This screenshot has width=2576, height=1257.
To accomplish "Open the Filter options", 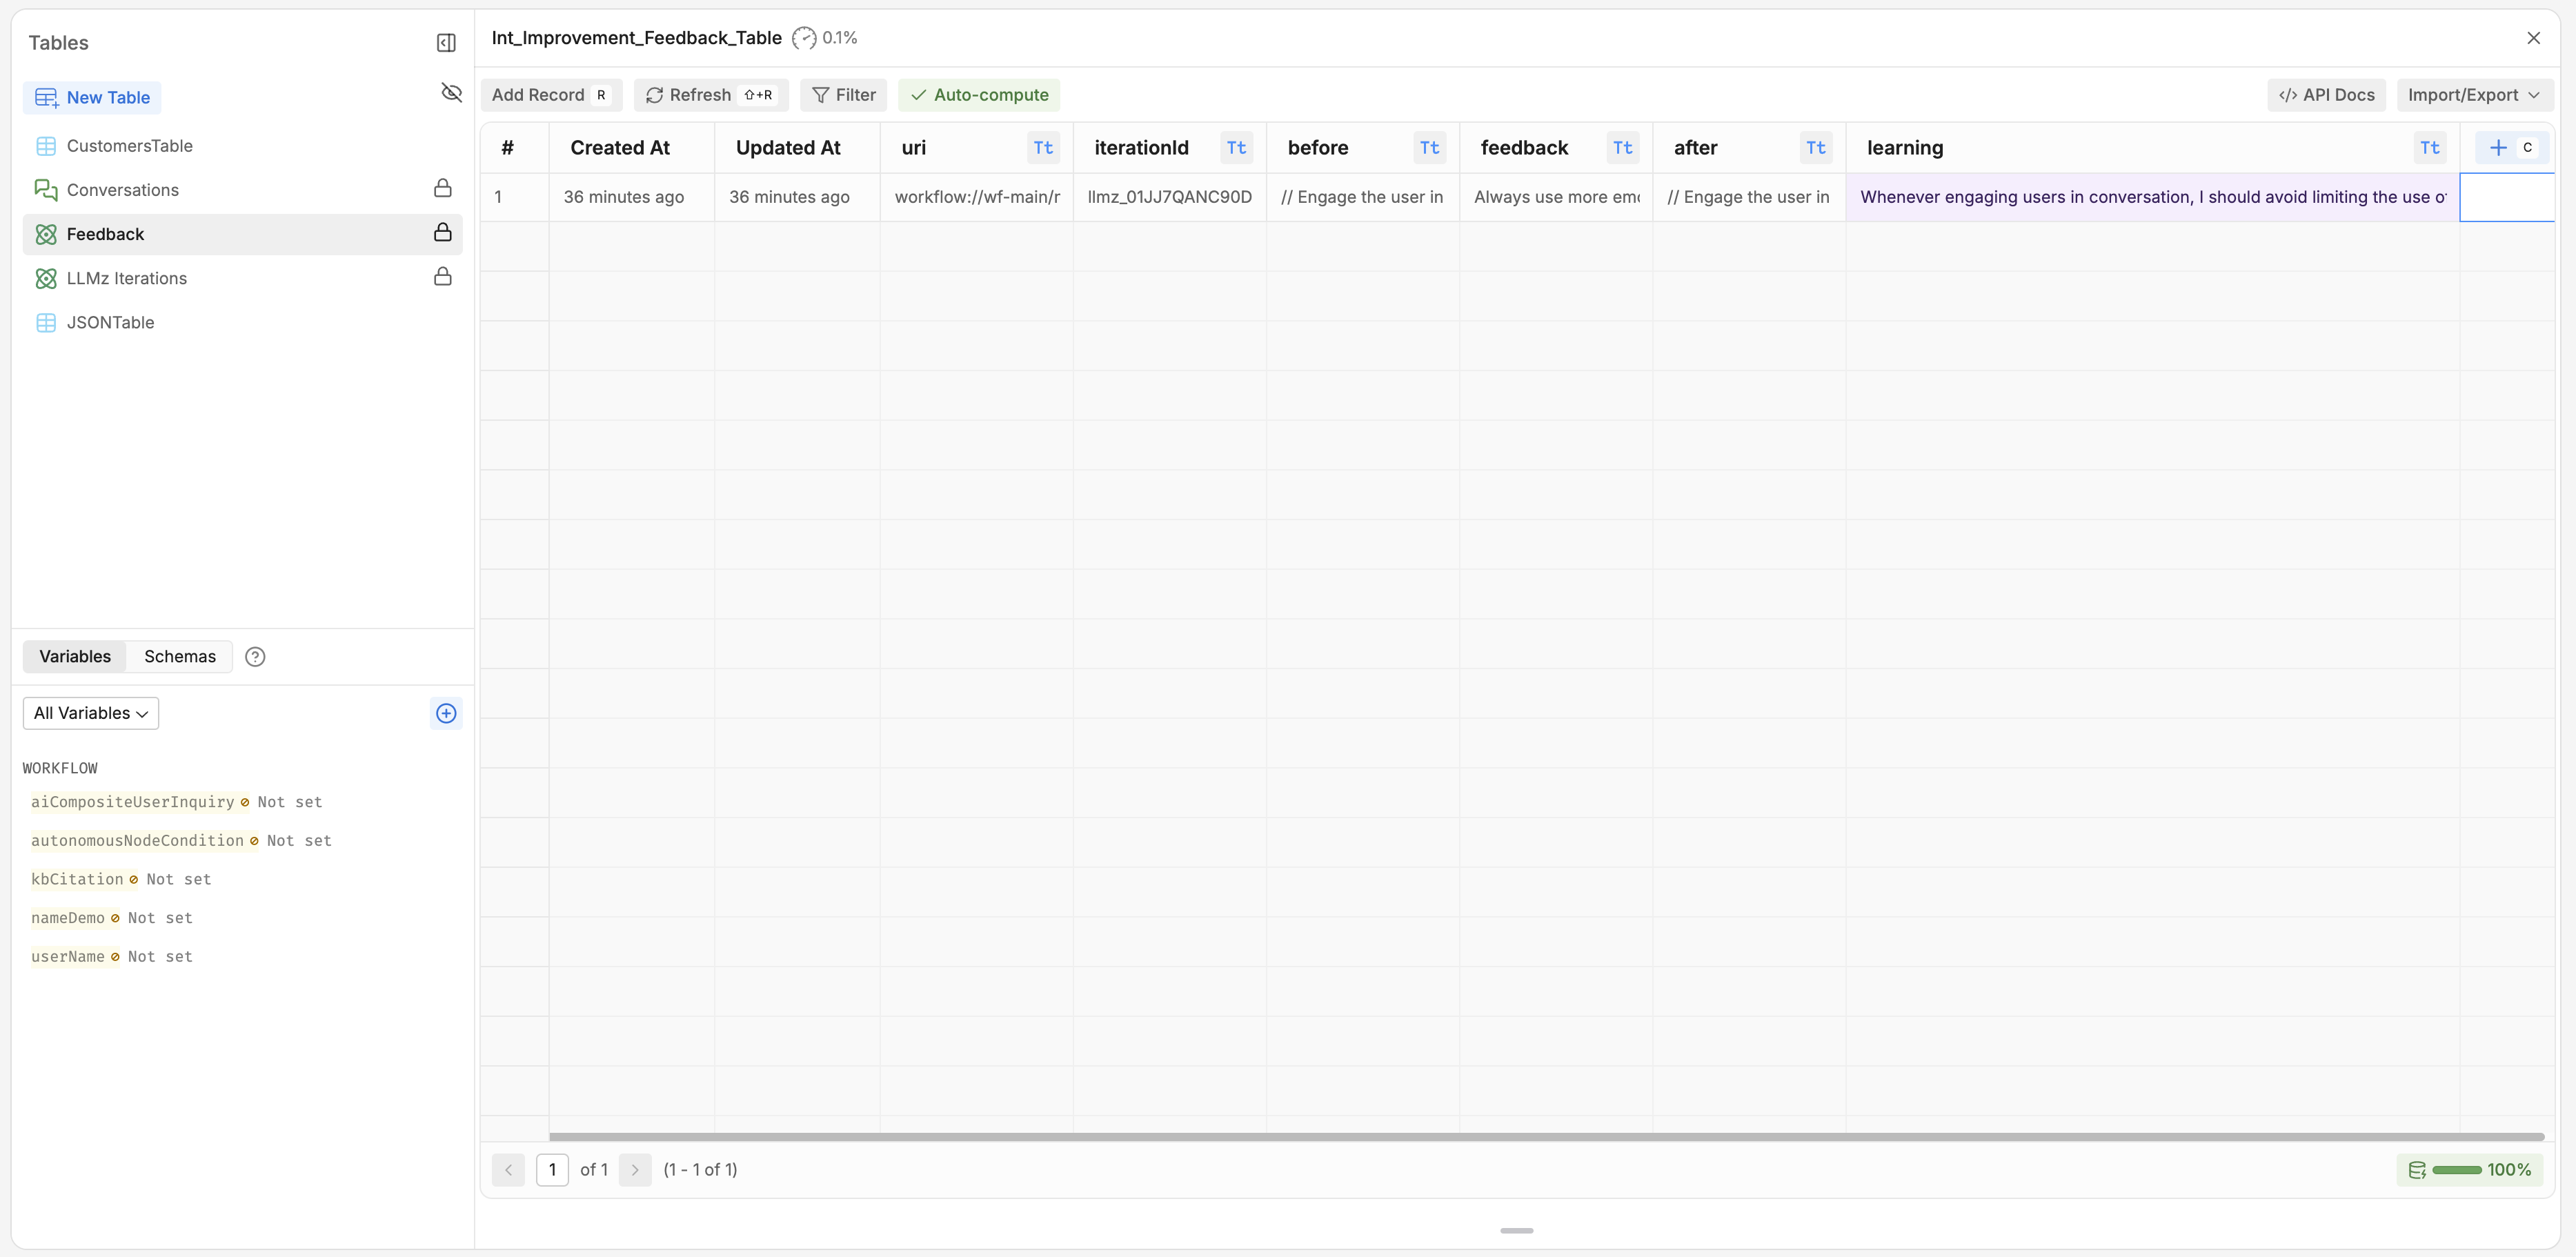I will [843, 95].
